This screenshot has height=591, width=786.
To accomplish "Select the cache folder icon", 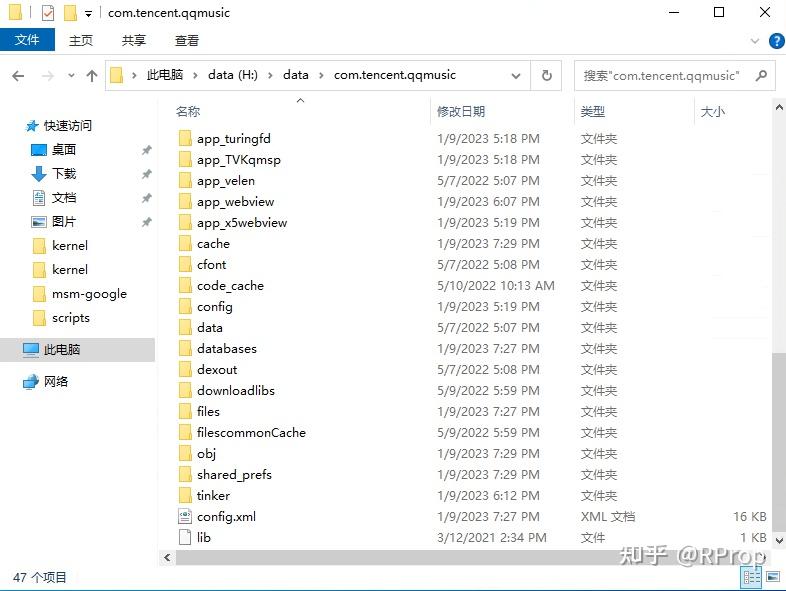I will coord(185,244).
